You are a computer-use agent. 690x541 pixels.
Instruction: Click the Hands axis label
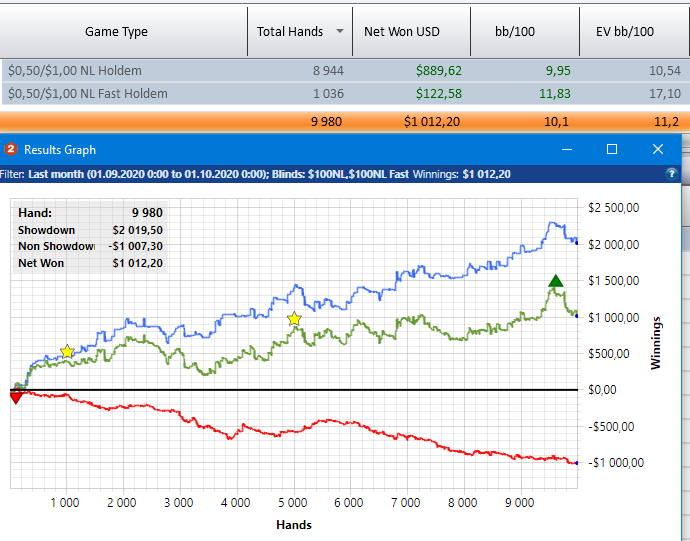[294, 525]
